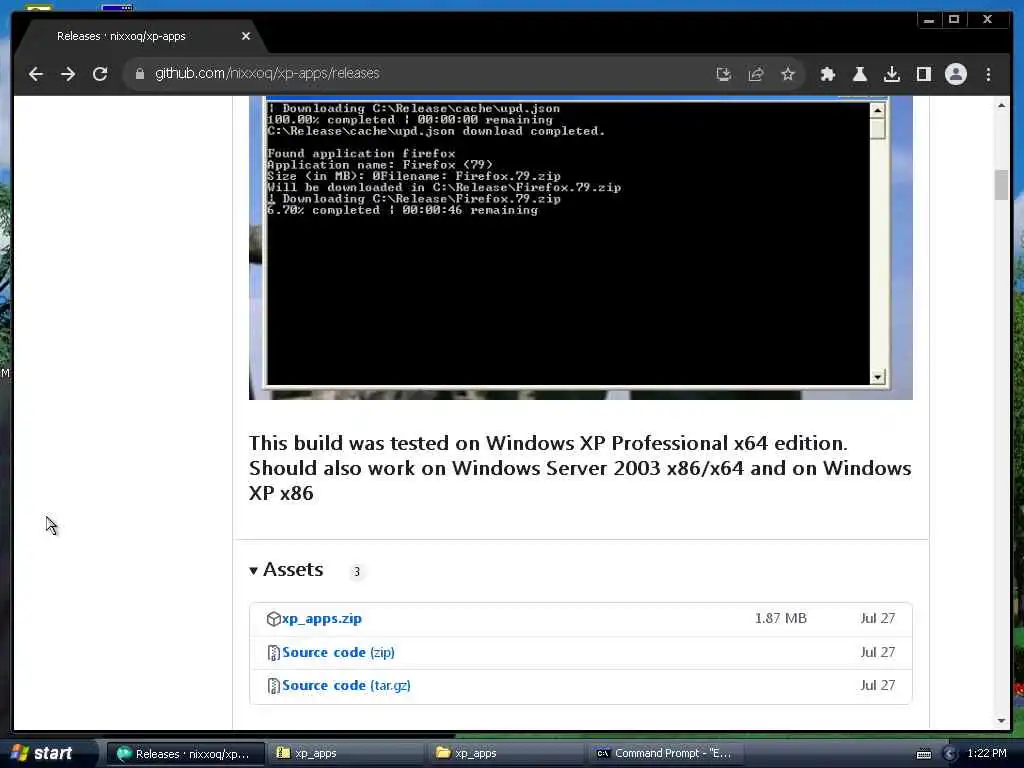Switch to Command Prompt taskbar button
This screenshot has width=1024, height=768.
pyautogui.click(x=665, y=754)
